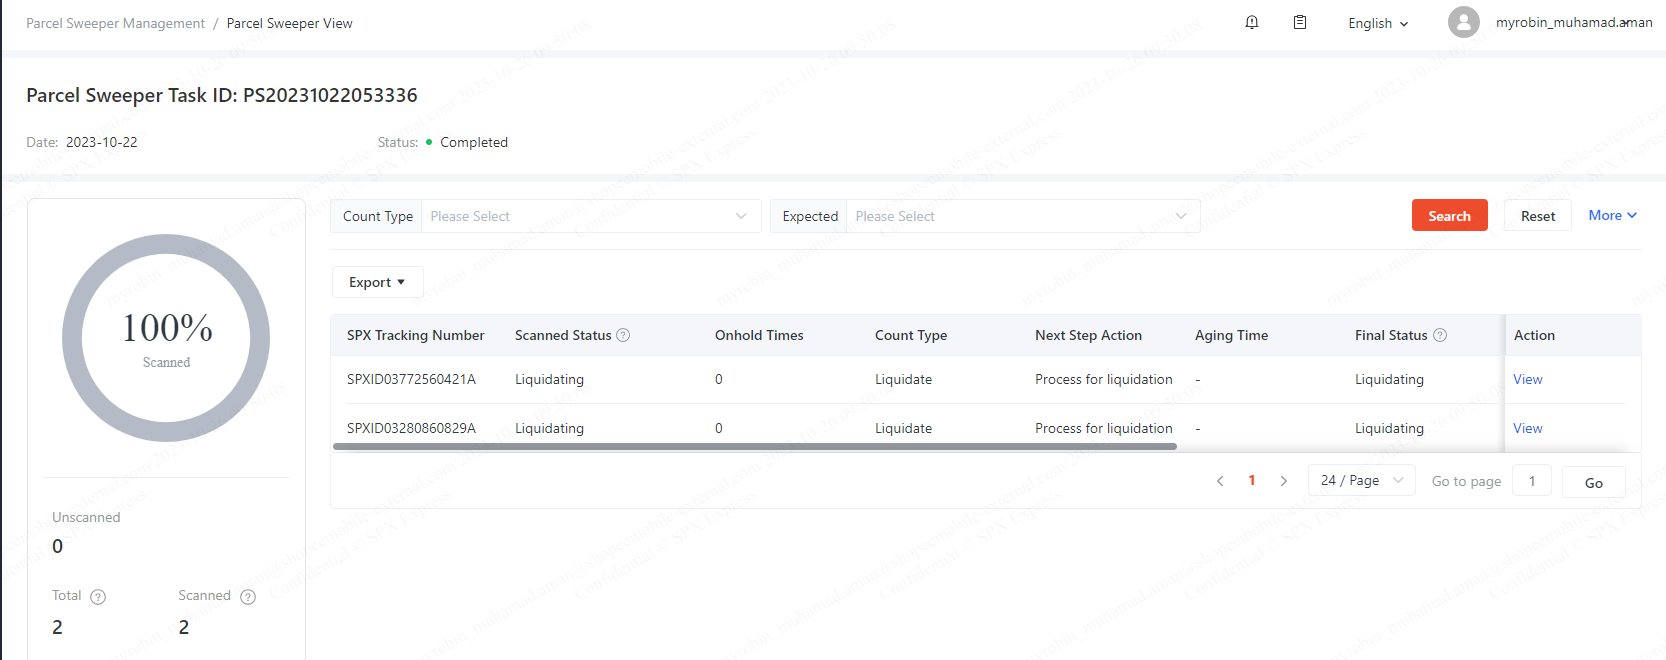
Task: Click the Total count help icon
Action: (98, 597)
